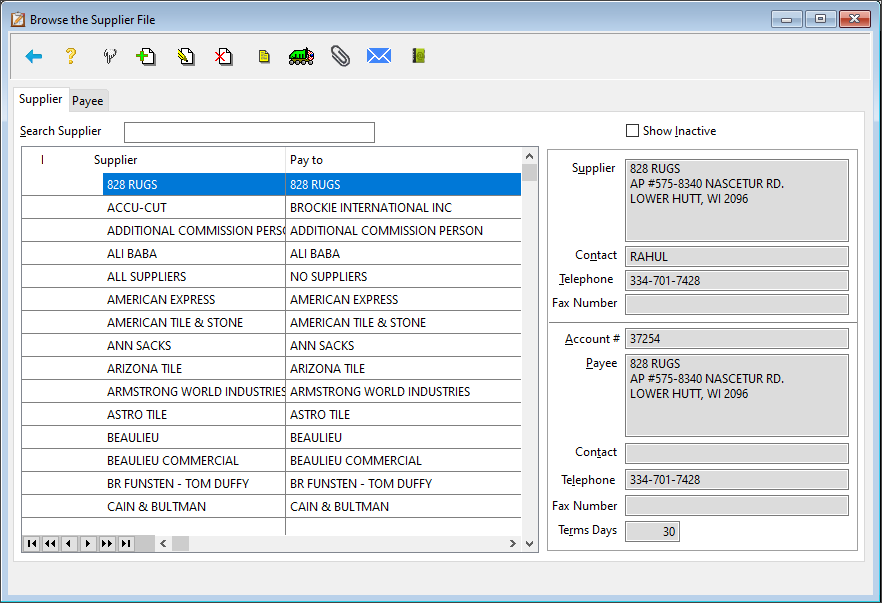Select BROCKIE INTERNATIONAL INC pay-to cell

403,208
